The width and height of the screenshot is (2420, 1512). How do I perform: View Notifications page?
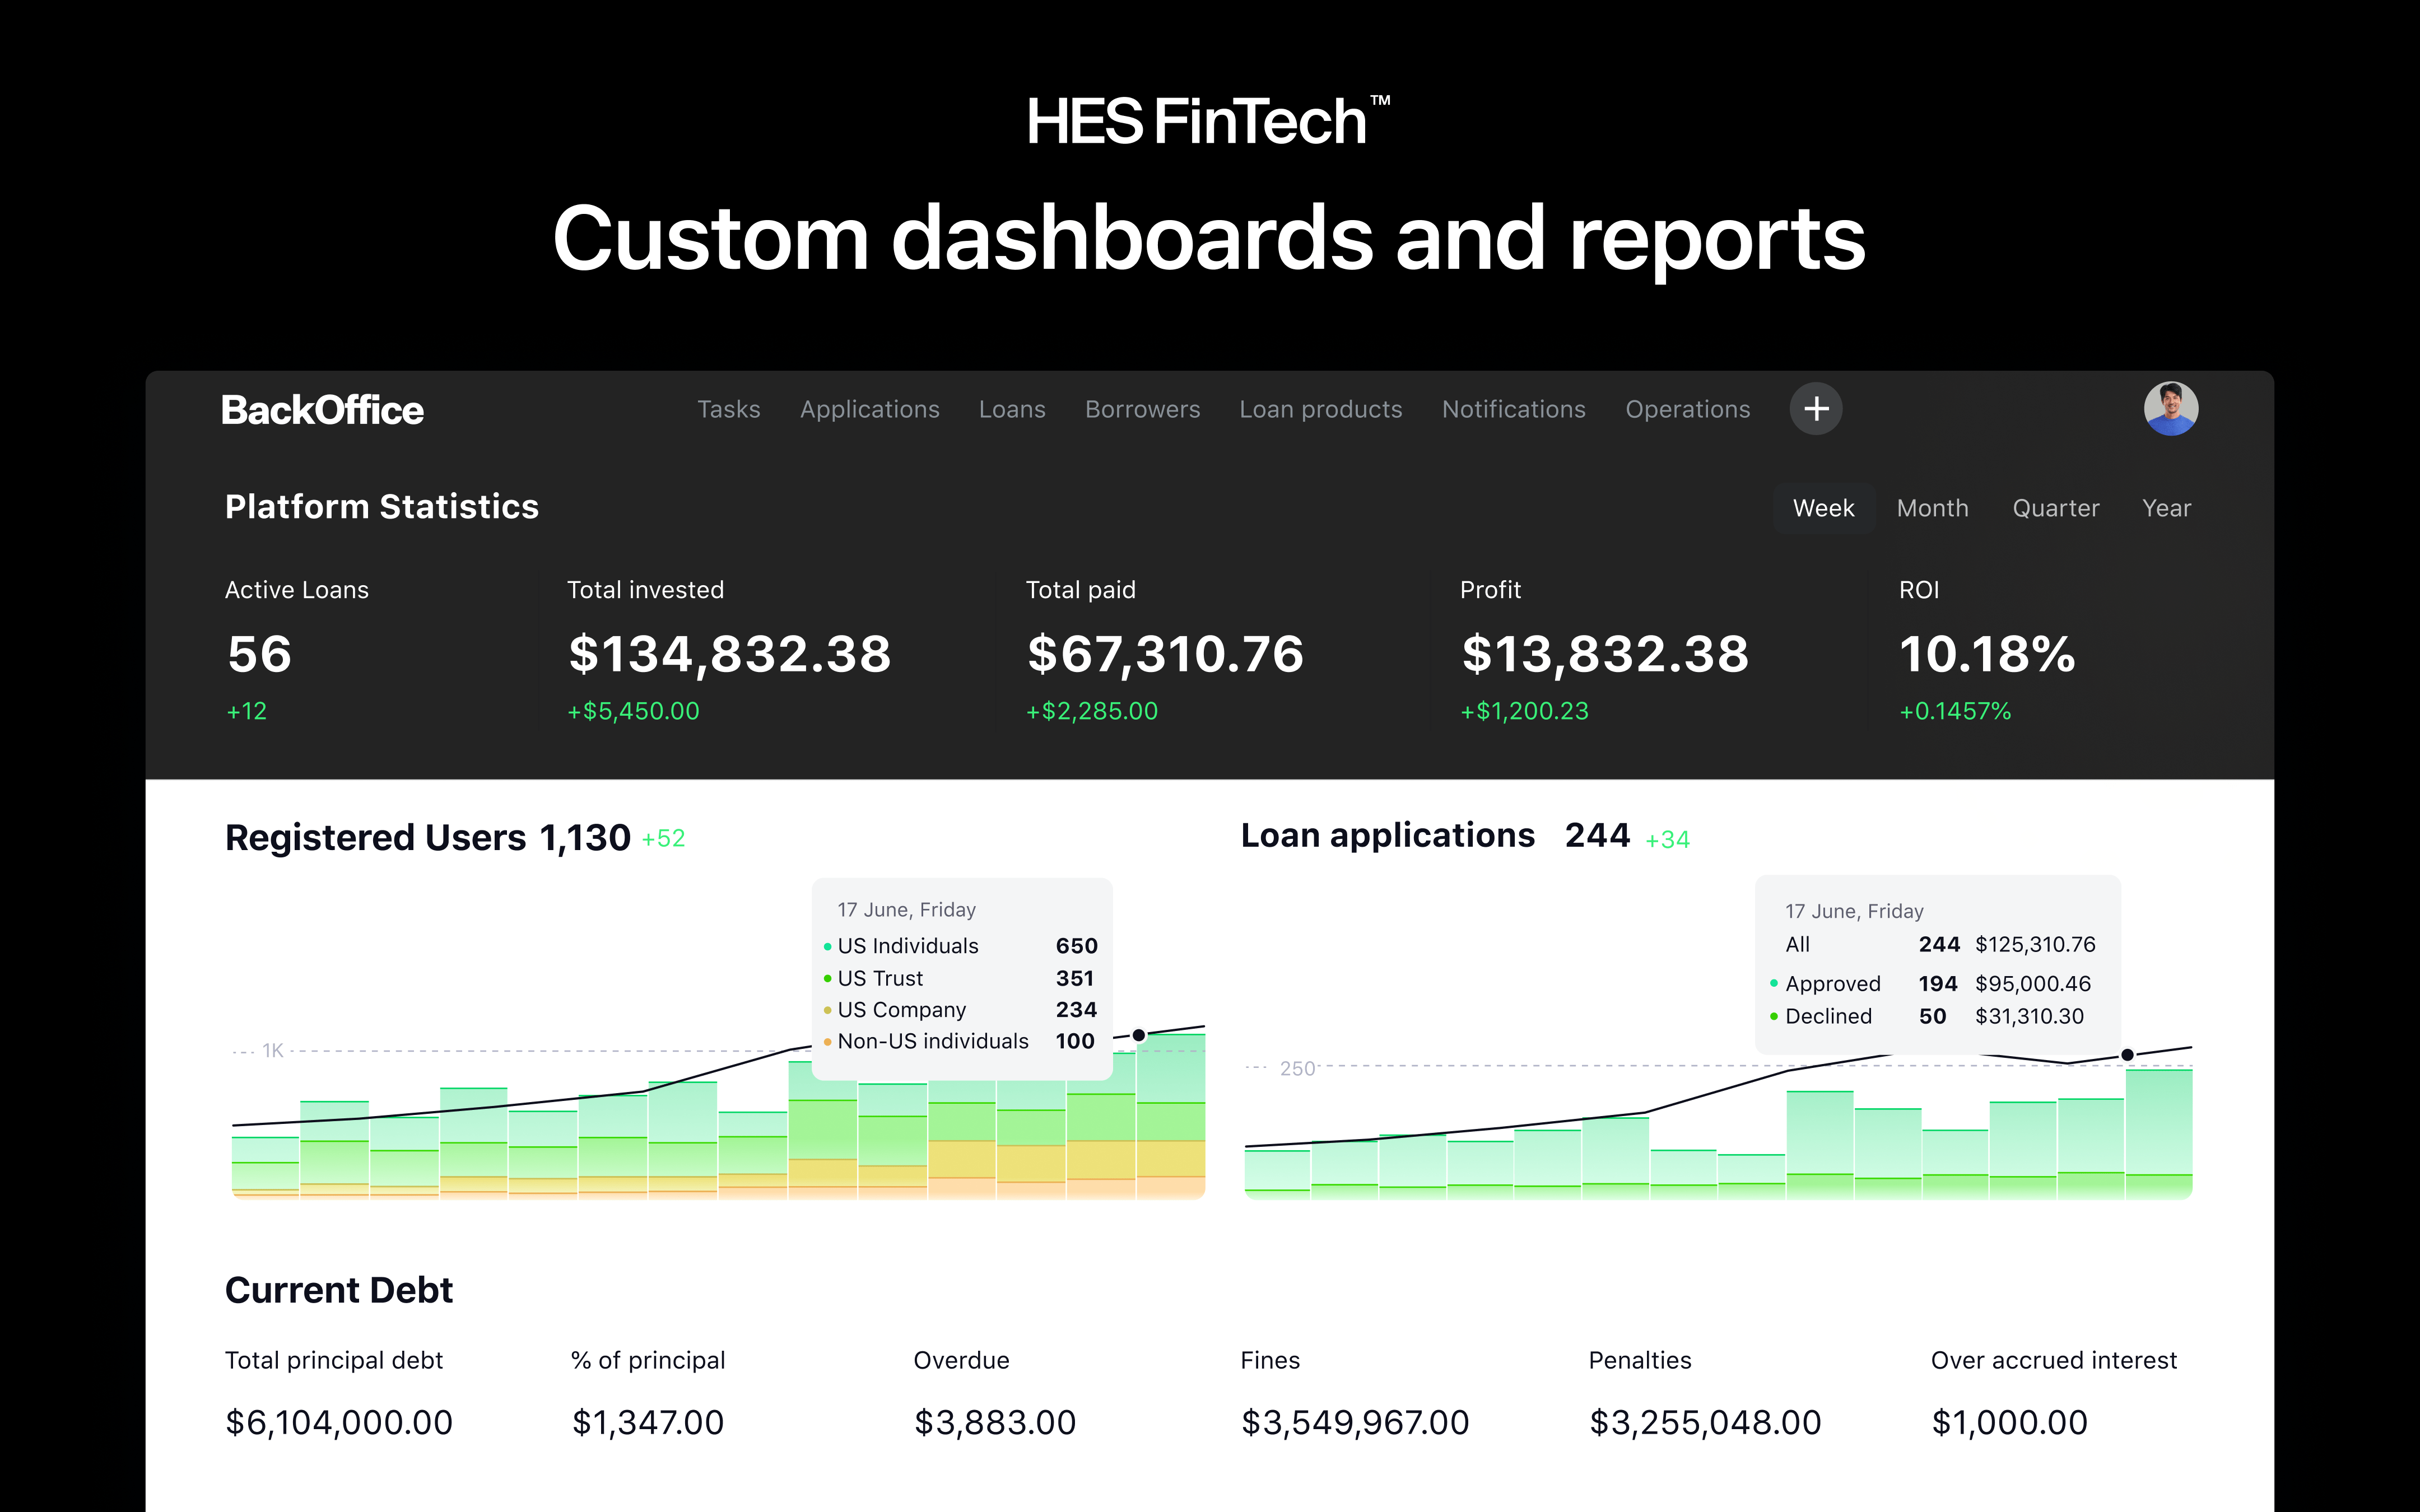click(1513, 410)
